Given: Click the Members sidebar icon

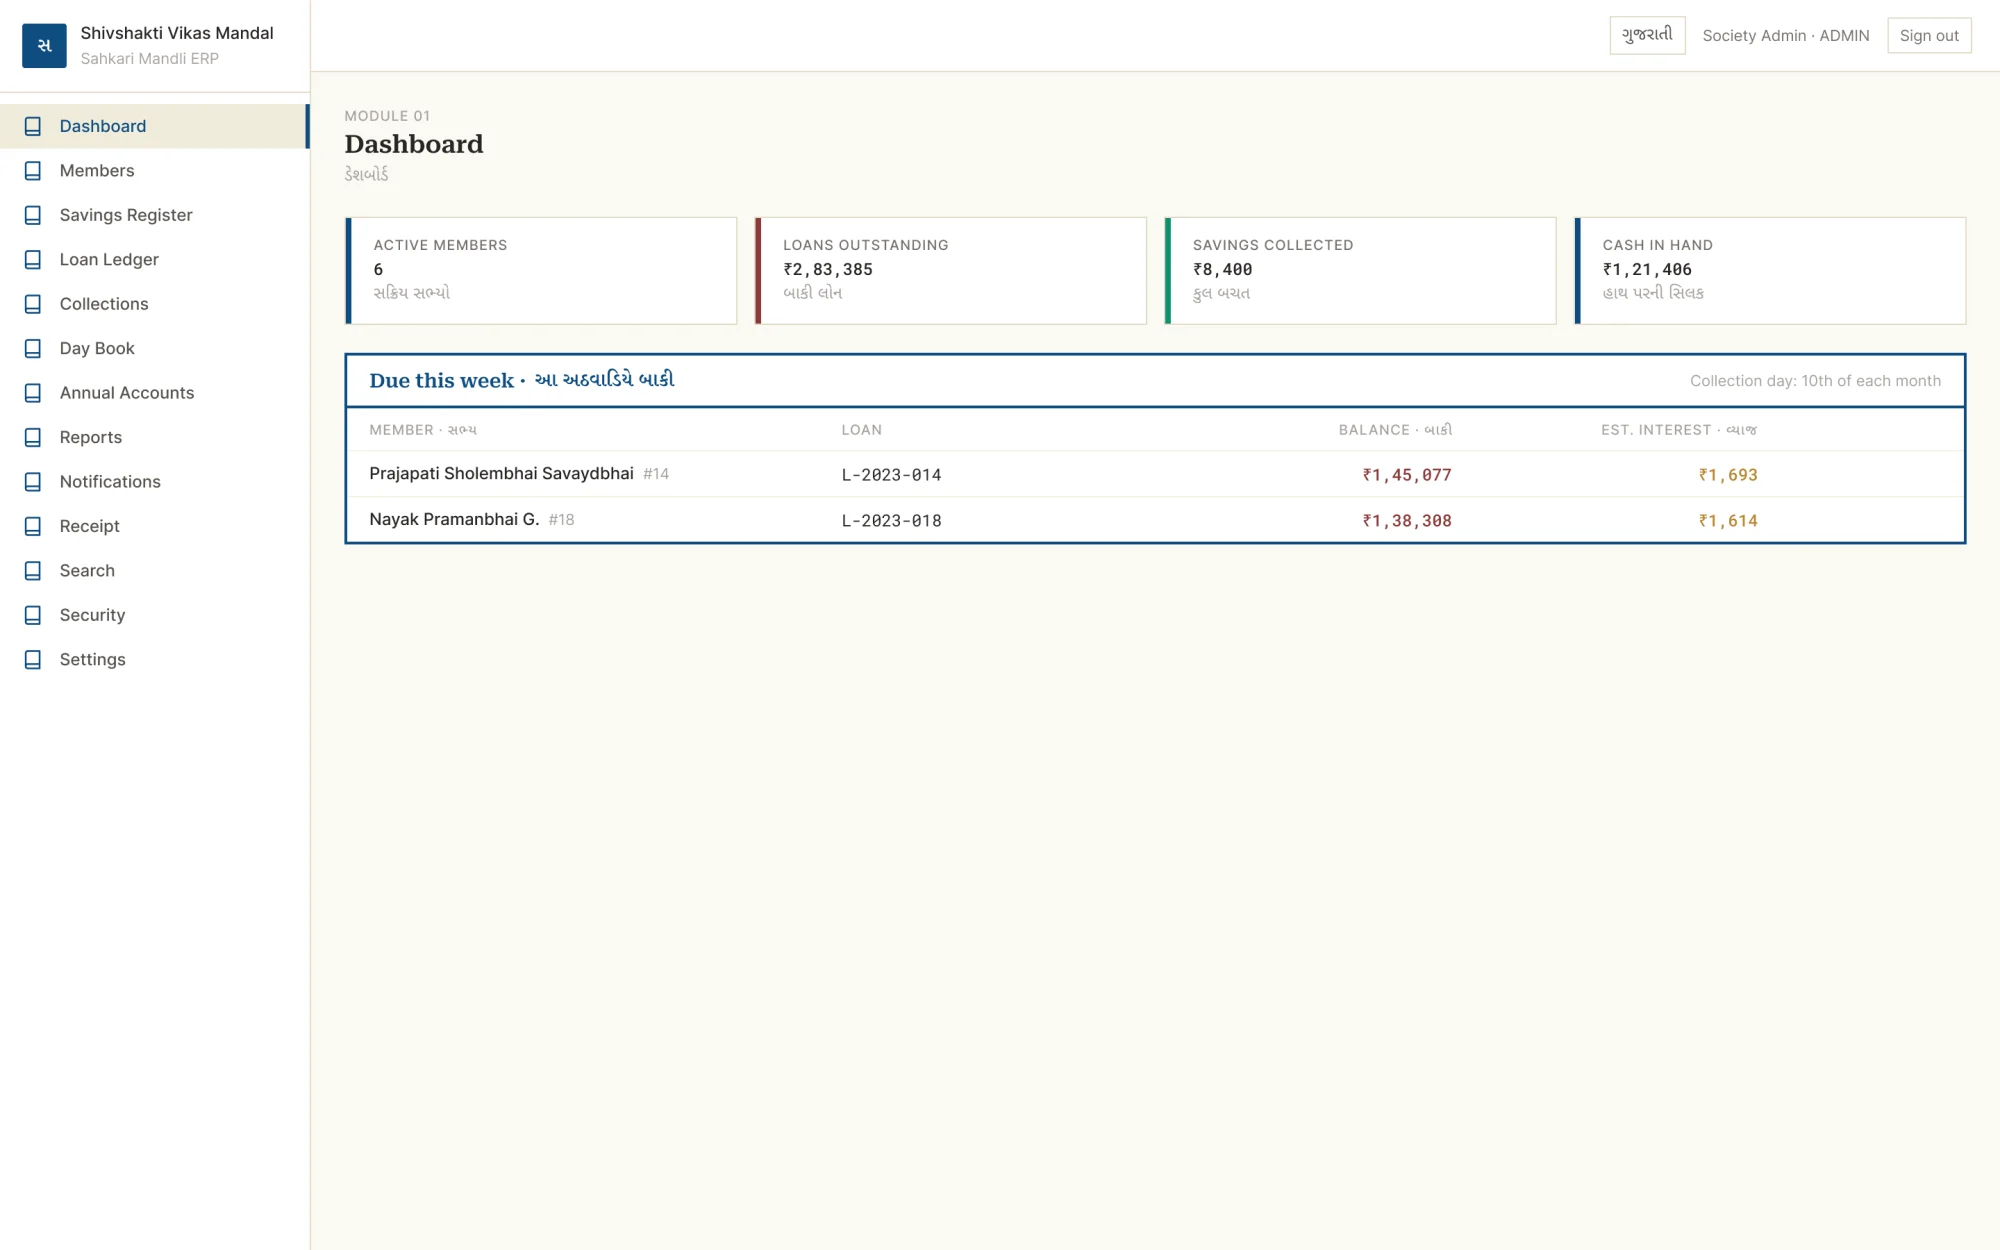Looking at the screenshot, I should pyautogui.click(x=33, y=171).
